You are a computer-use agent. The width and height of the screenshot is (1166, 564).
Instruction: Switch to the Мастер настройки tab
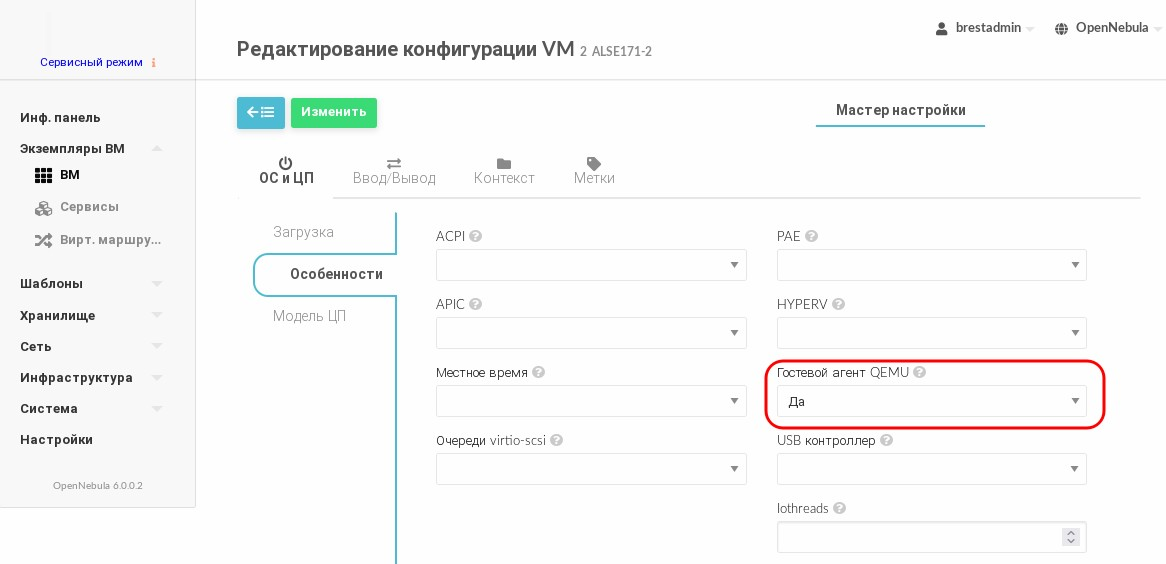coord(901,111)
